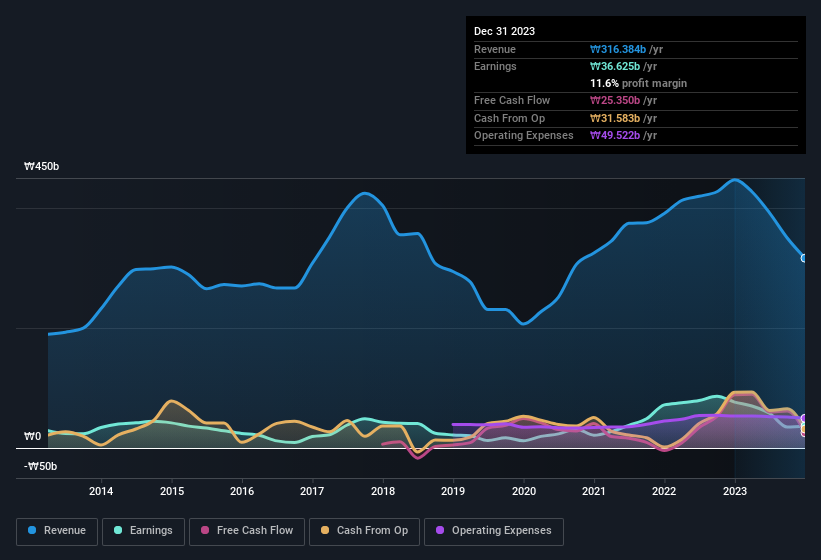
Task: Click the pink Free Cash Flow legend dot
Action: (206, 530)
